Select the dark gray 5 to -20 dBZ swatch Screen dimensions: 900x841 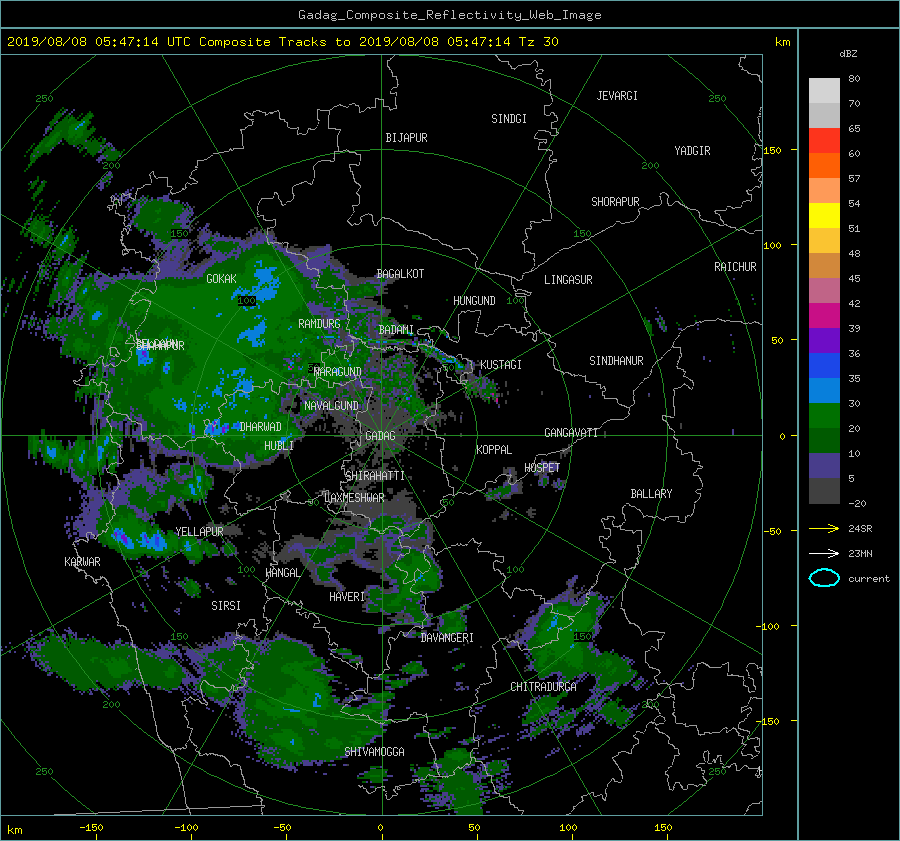pos(824,490)
